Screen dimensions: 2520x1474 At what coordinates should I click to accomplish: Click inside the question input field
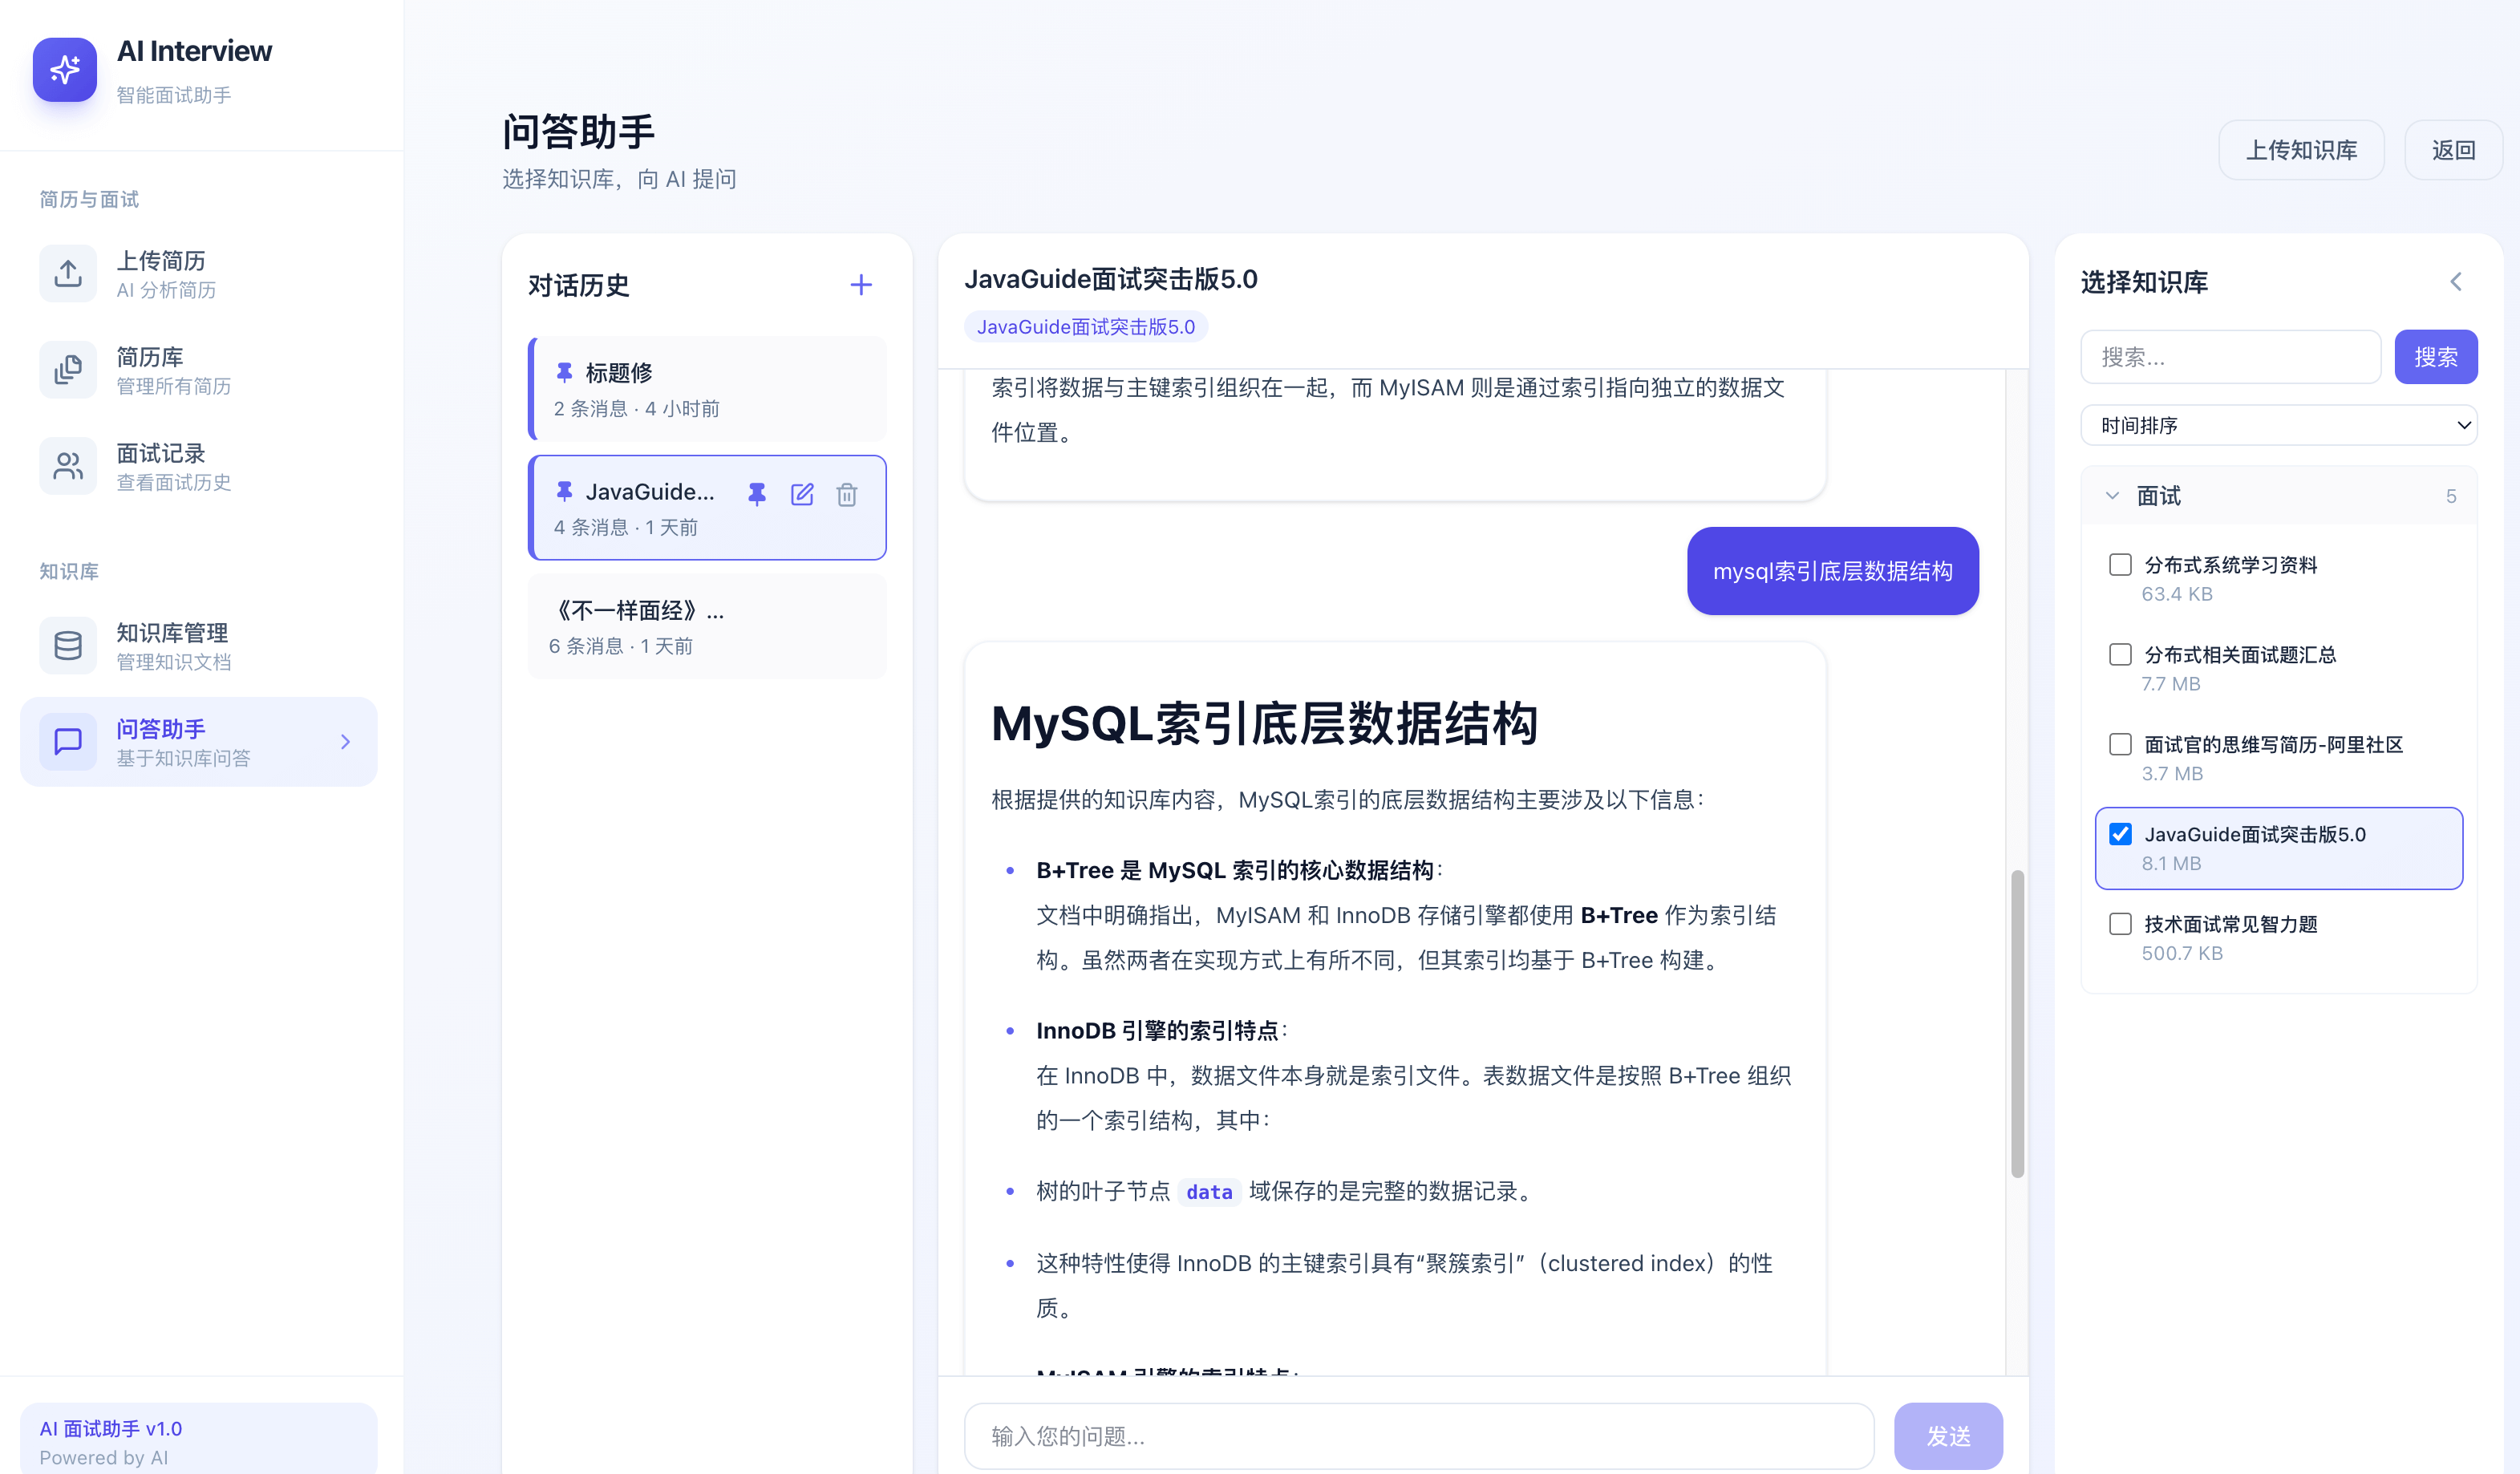click(x=1418, y=1435)
